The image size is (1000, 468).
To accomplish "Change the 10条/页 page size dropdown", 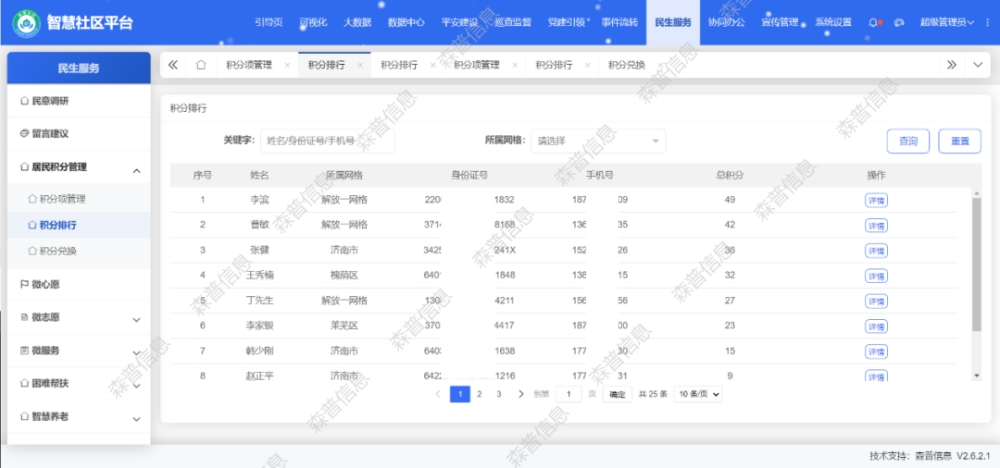I will (x=698, y=394).
